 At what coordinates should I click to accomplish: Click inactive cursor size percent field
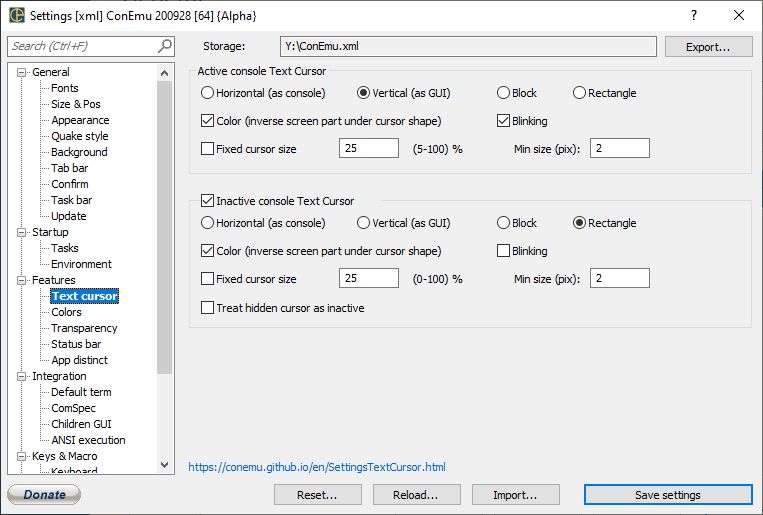pyautogui.click(x=369, y=278)
